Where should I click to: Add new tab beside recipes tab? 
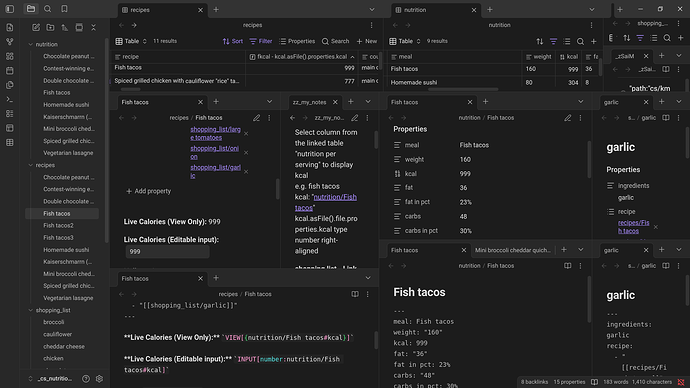[216, 10]
